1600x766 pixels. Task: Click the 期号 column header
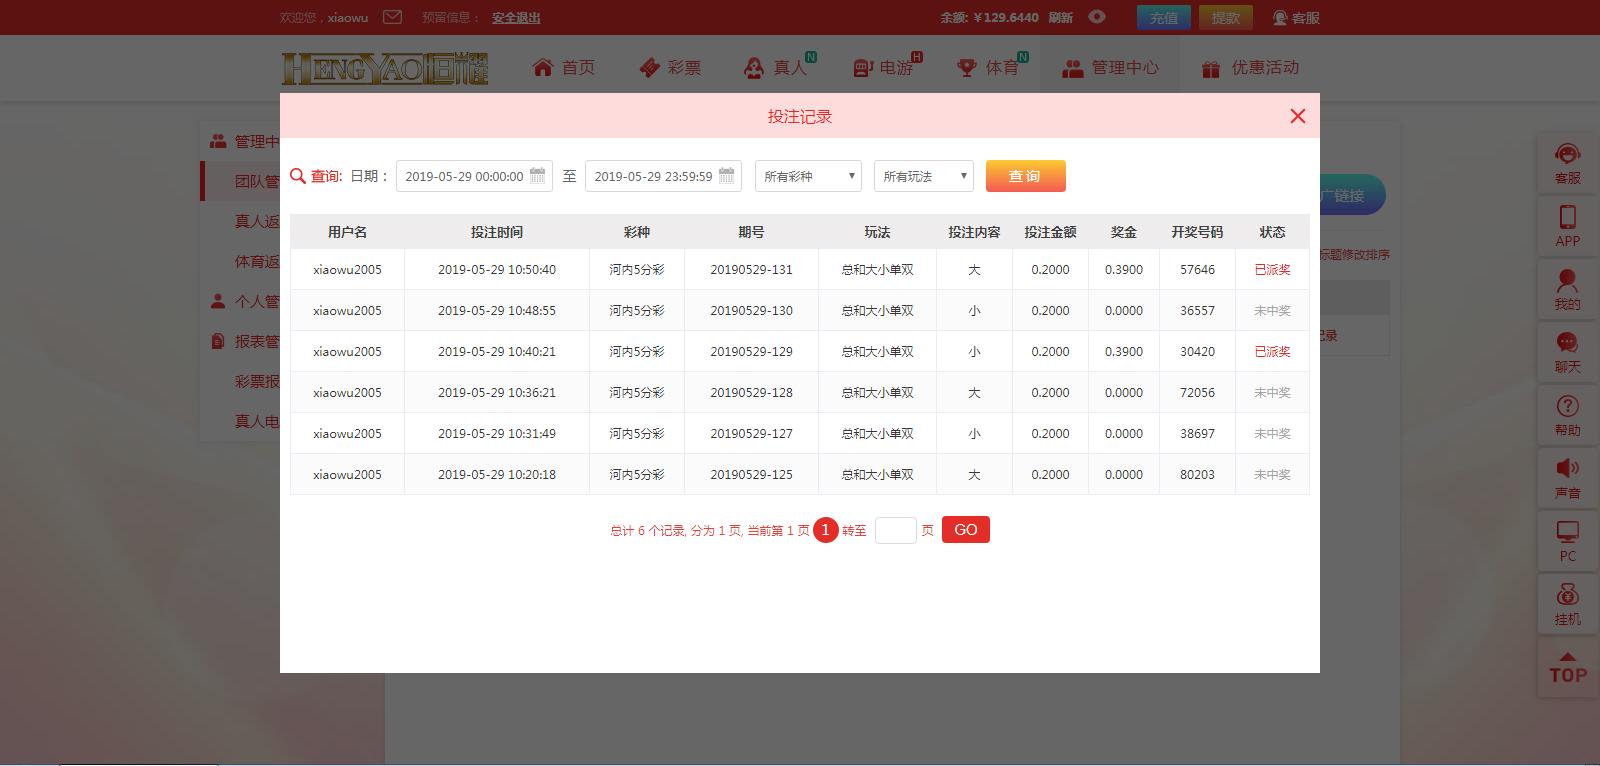tap(751, 232)
